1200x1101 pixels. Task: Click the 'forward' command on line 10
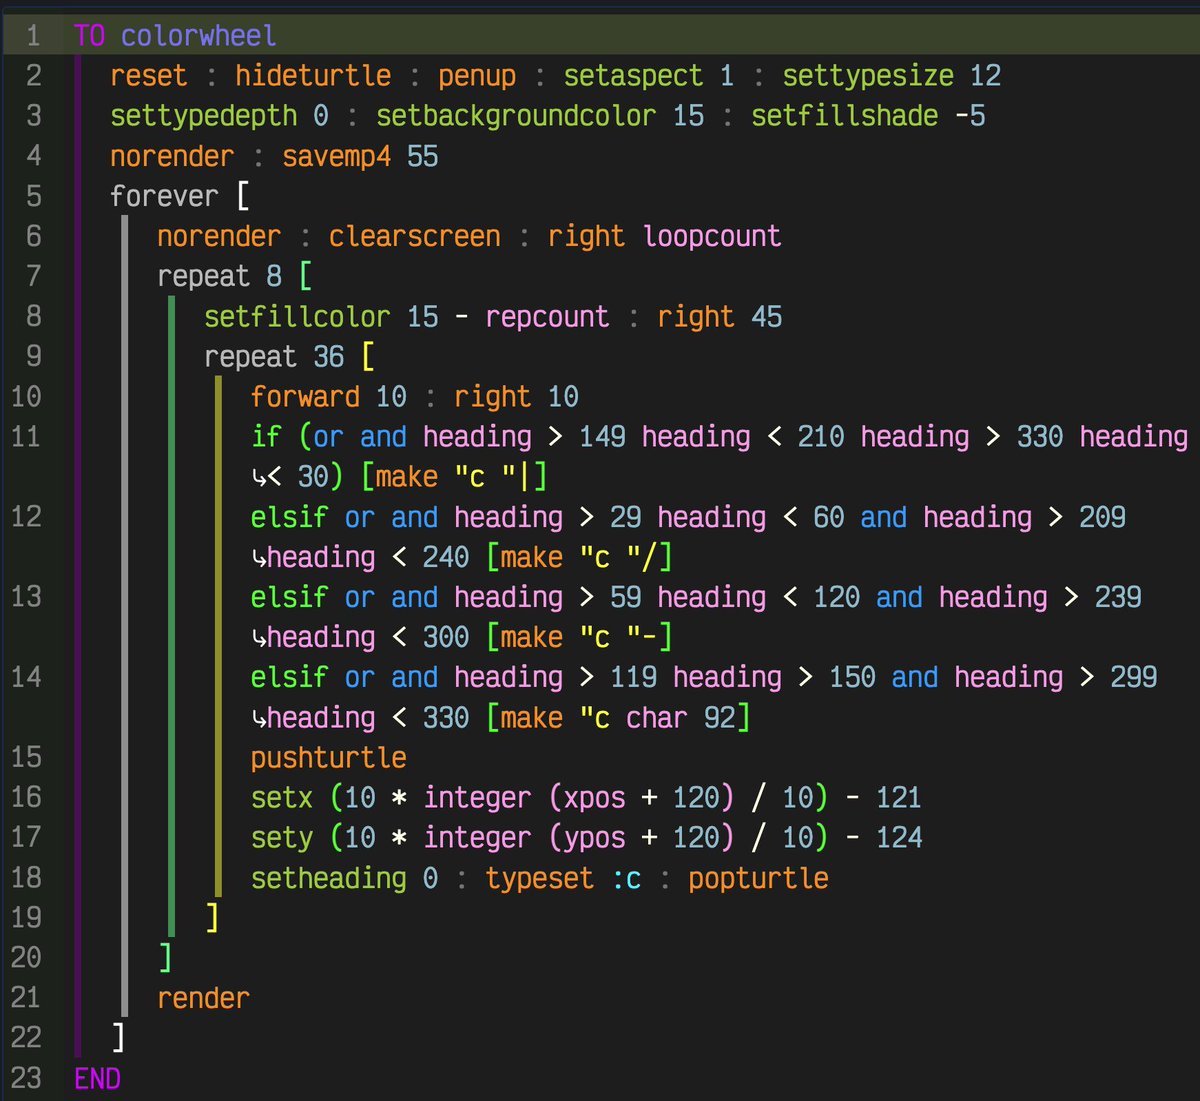point(305,397)
